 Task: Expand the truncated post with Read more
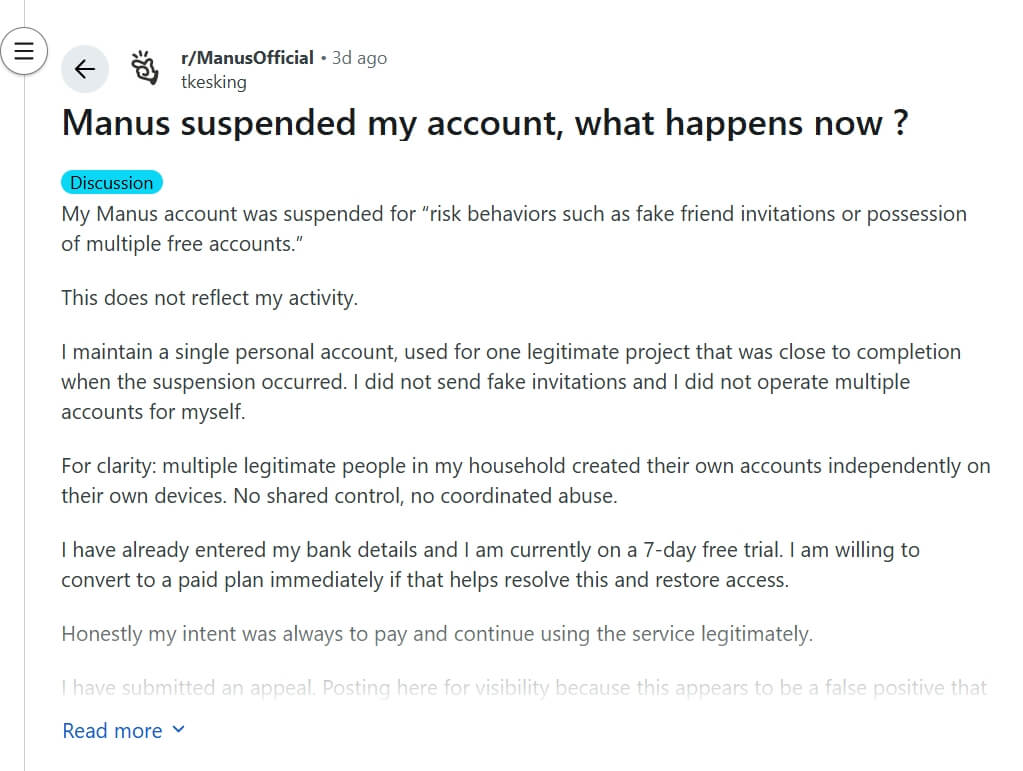[x=111, y=730]
